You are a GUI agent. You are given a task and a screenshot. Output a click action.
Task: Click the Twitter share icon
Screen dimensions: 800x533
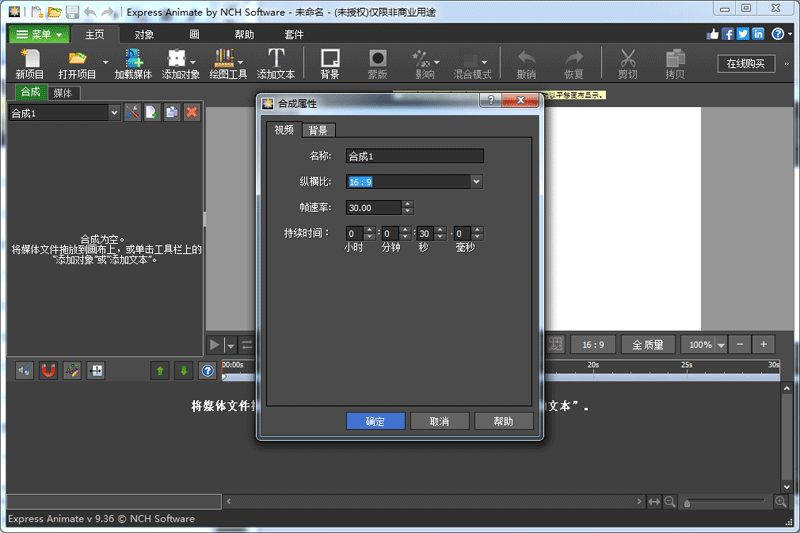pyautogui.click(x=743, y=34)
